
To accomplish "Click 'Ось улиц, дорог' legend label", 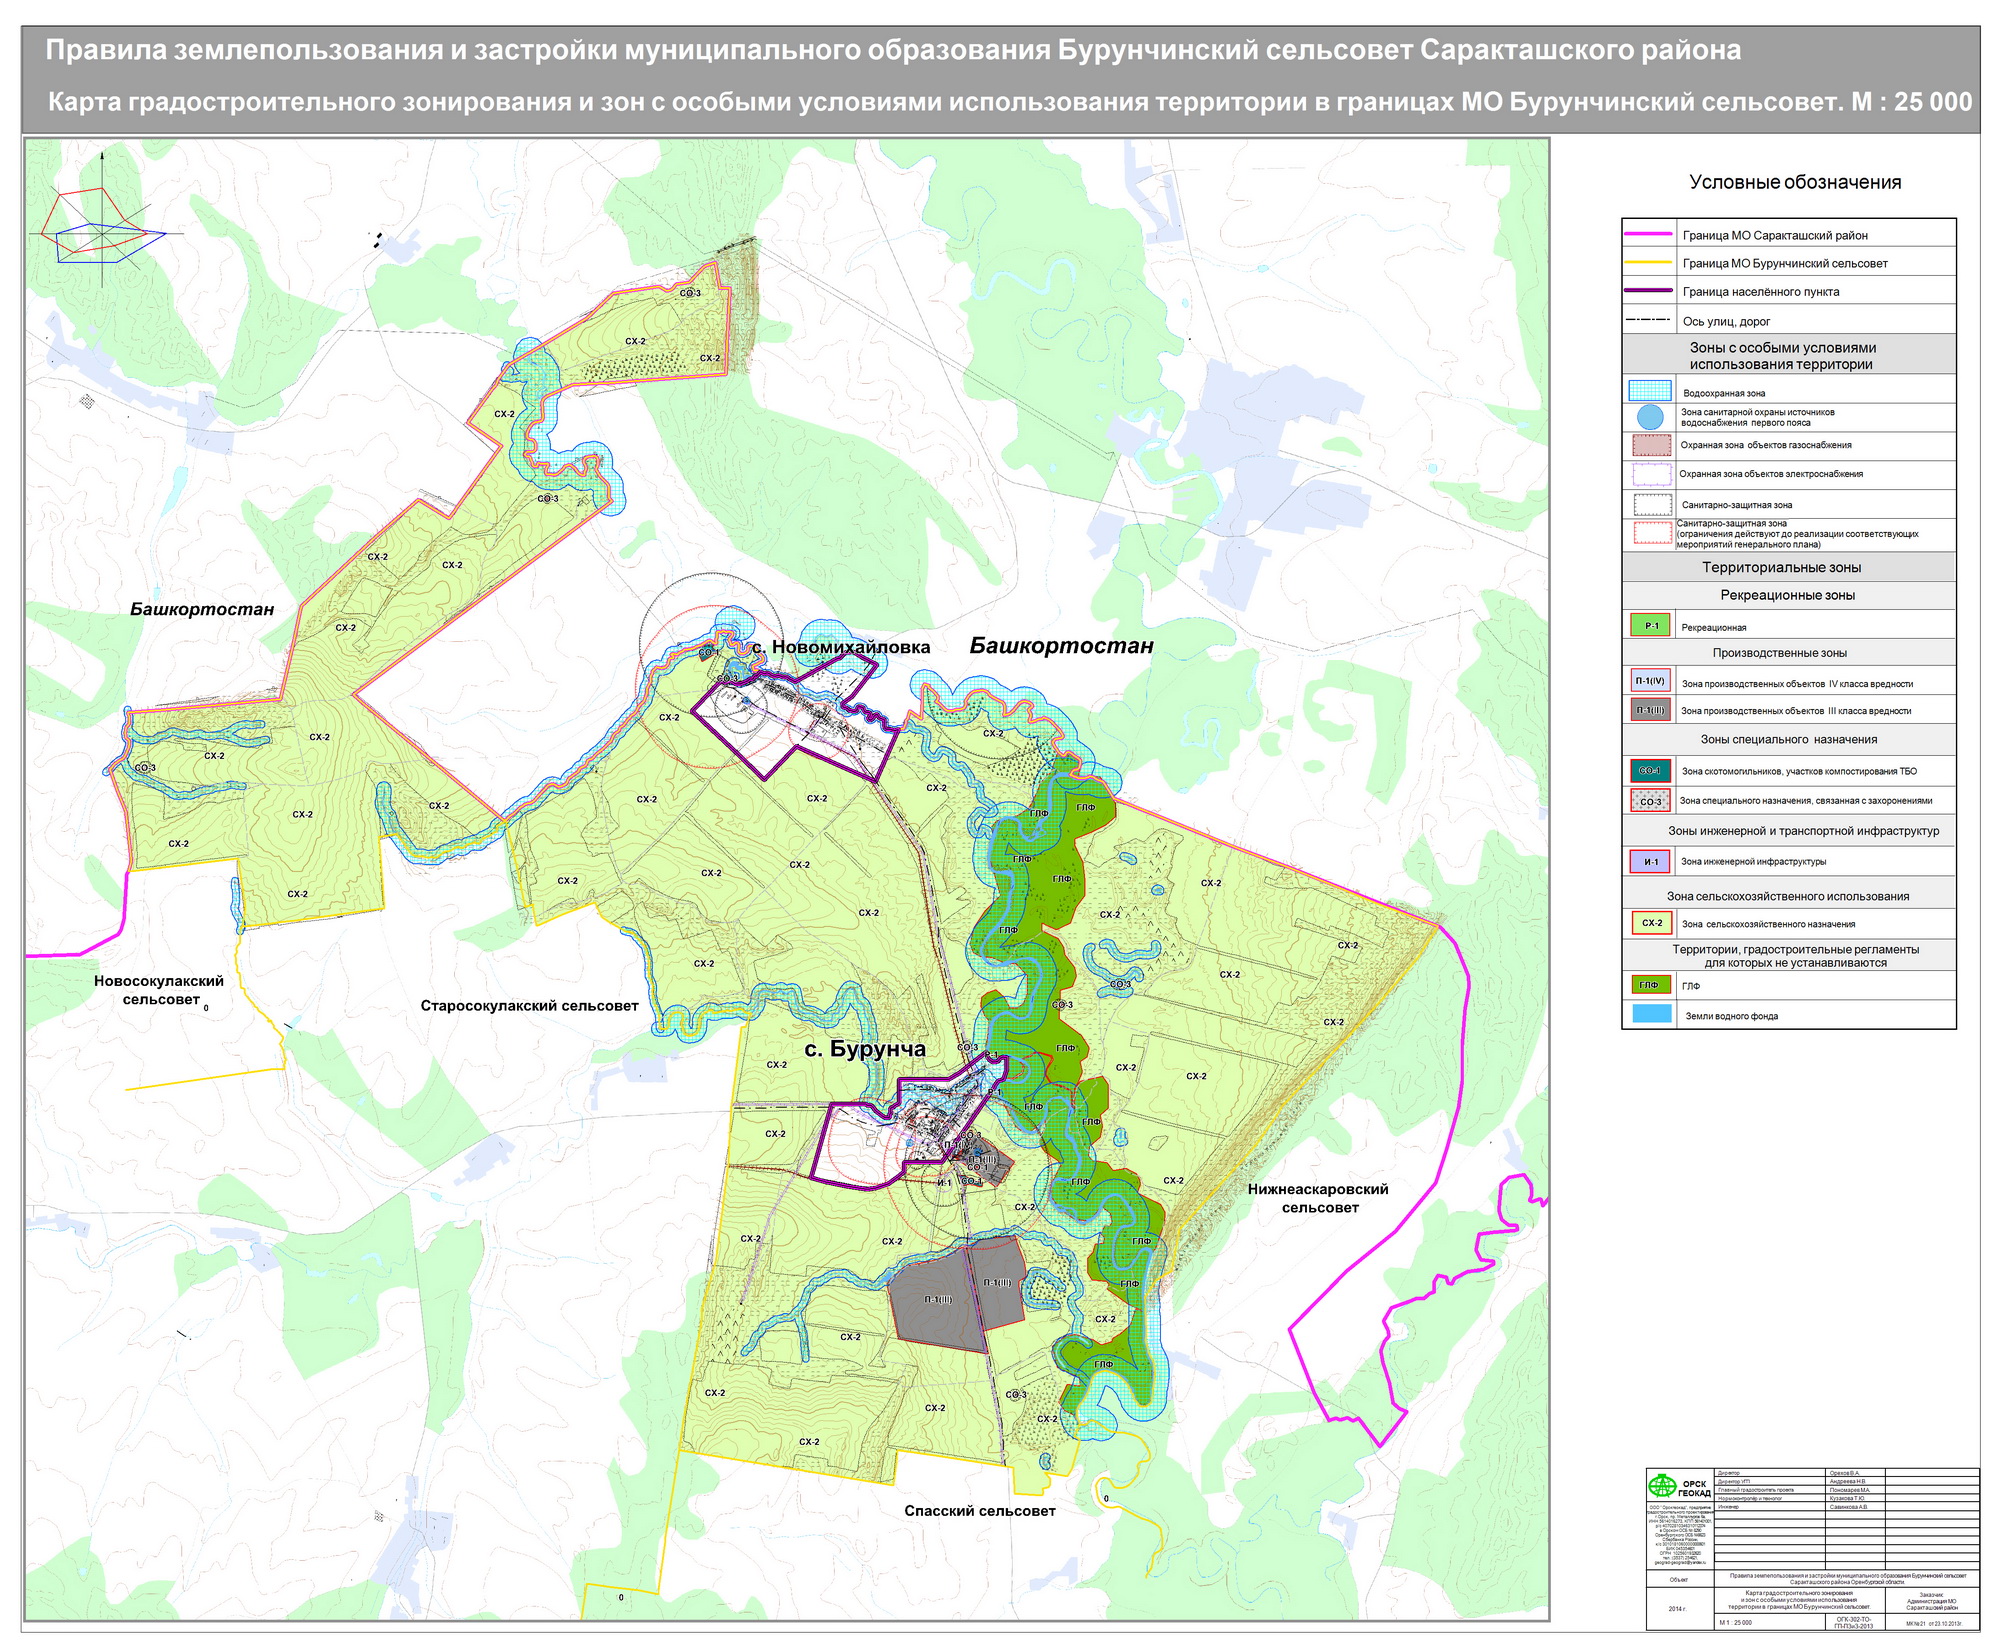I will click(x=1726, y=322).
